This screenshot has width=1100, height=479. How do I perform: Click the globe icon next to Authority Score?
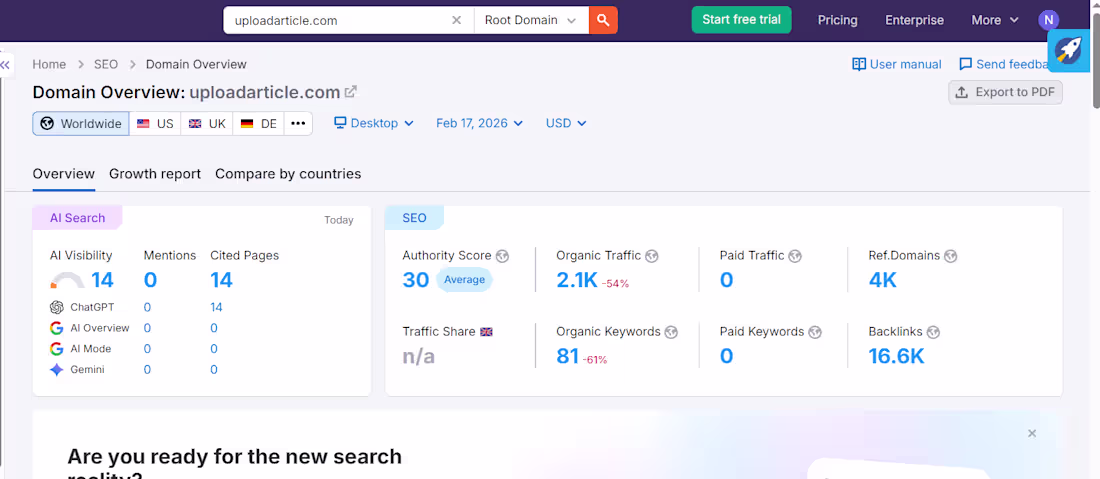(502, 256)
